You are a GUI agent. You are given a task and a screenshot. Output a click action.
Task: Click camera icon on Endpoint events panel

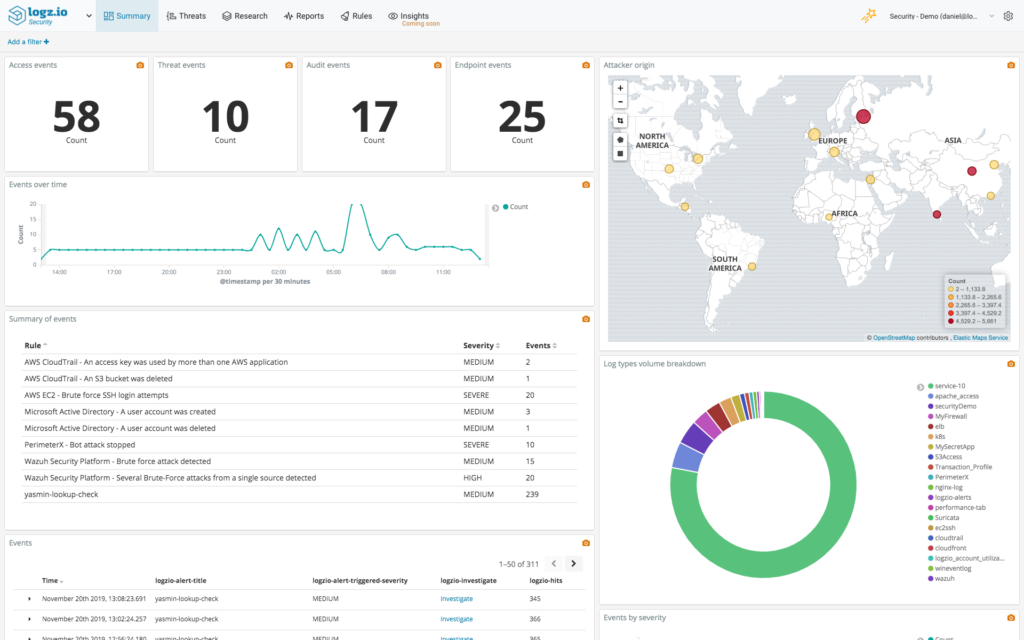[586, 65]
